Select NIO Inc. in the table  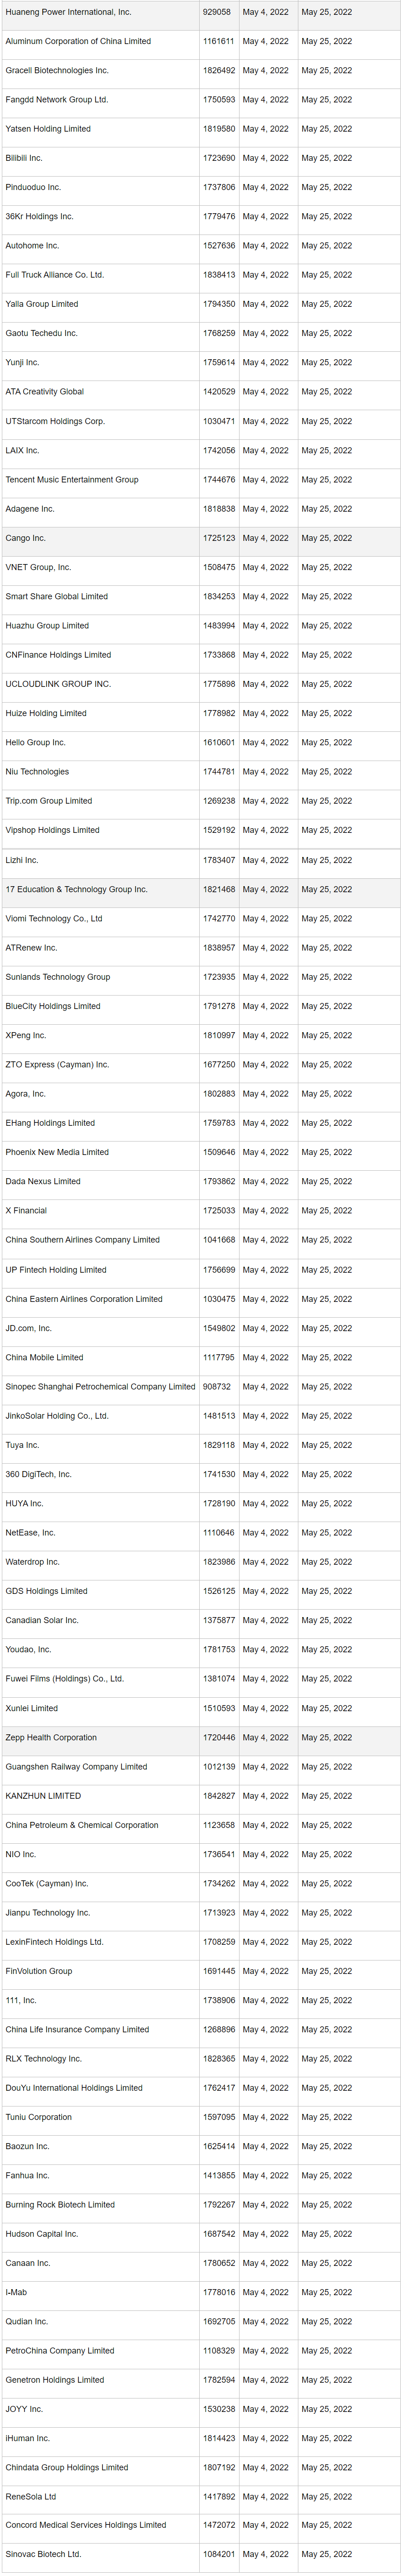[x=20, y=1855]
